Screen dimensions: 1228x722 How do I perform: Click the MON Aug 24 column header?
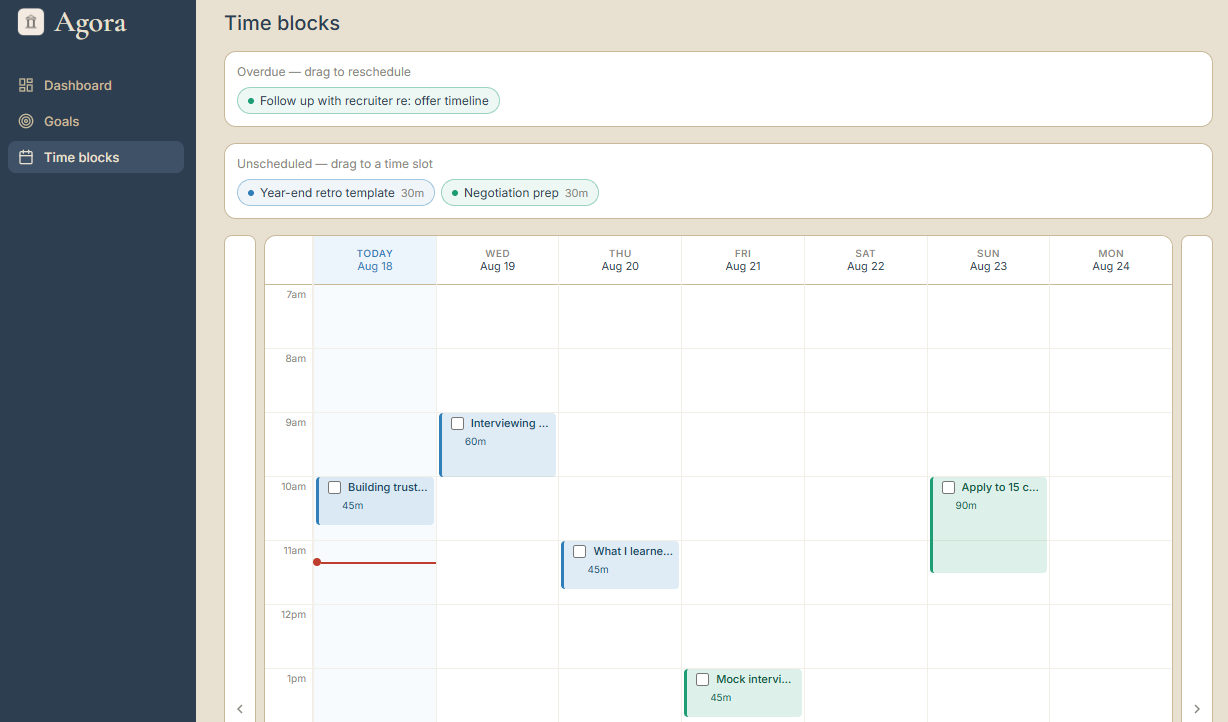1111,260
